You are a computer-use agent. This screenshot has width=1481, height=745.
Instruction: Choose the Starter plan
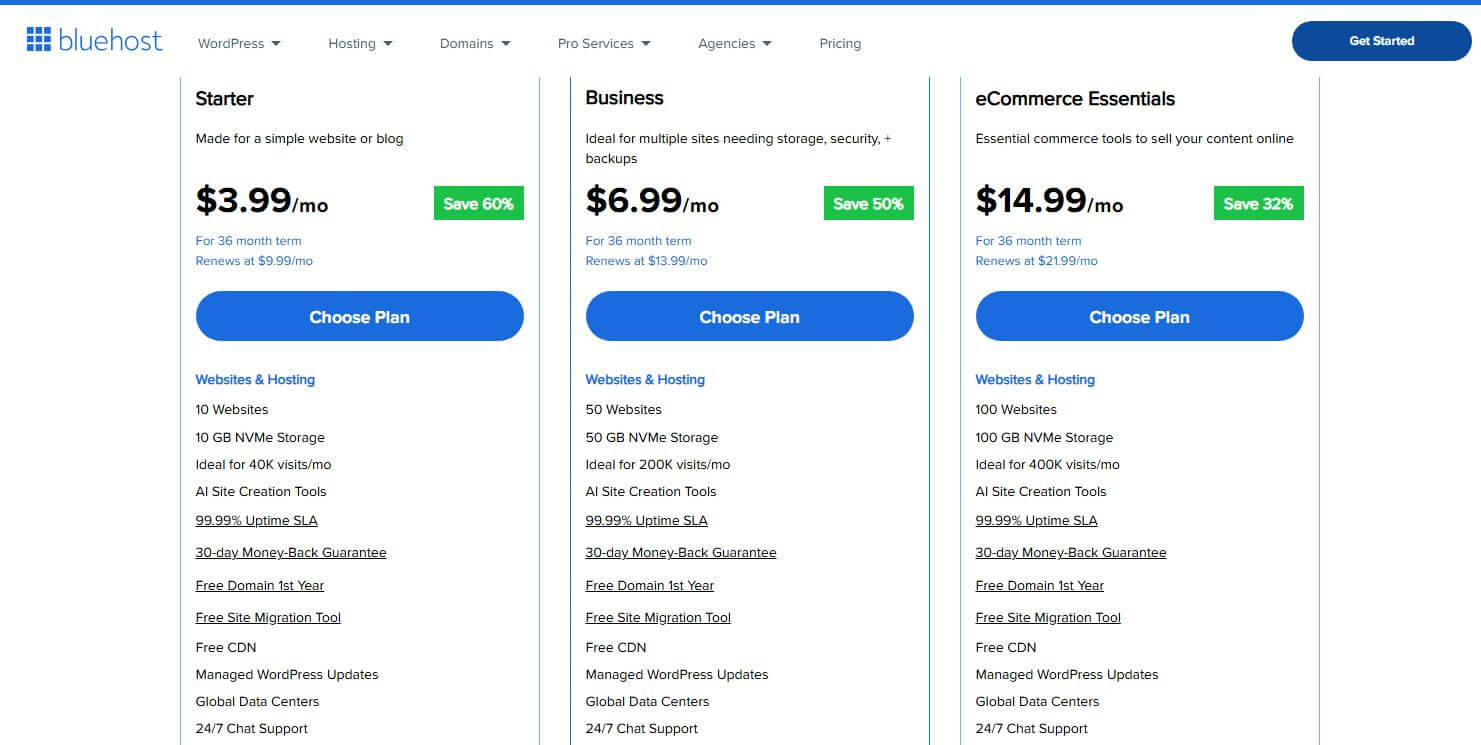[x=359, y=317]
